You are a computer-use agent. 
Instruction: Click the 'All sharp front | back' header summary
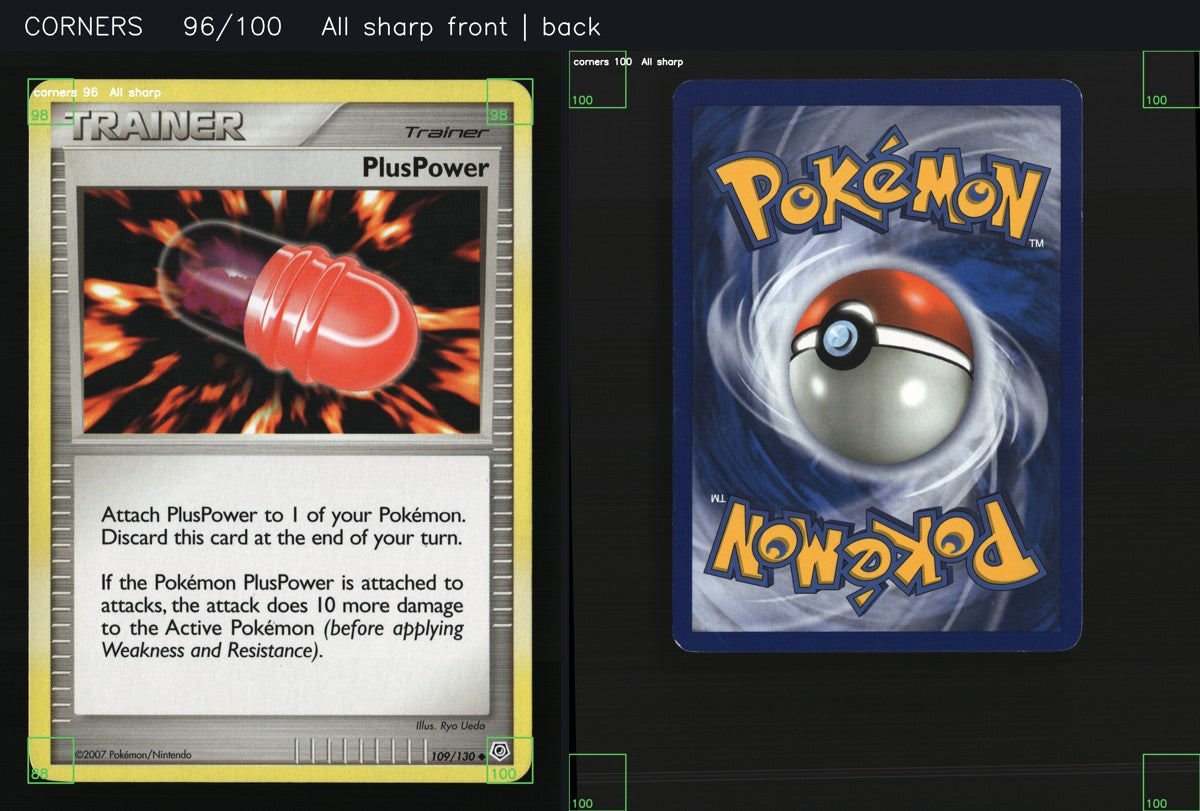(x=461, y=27)
